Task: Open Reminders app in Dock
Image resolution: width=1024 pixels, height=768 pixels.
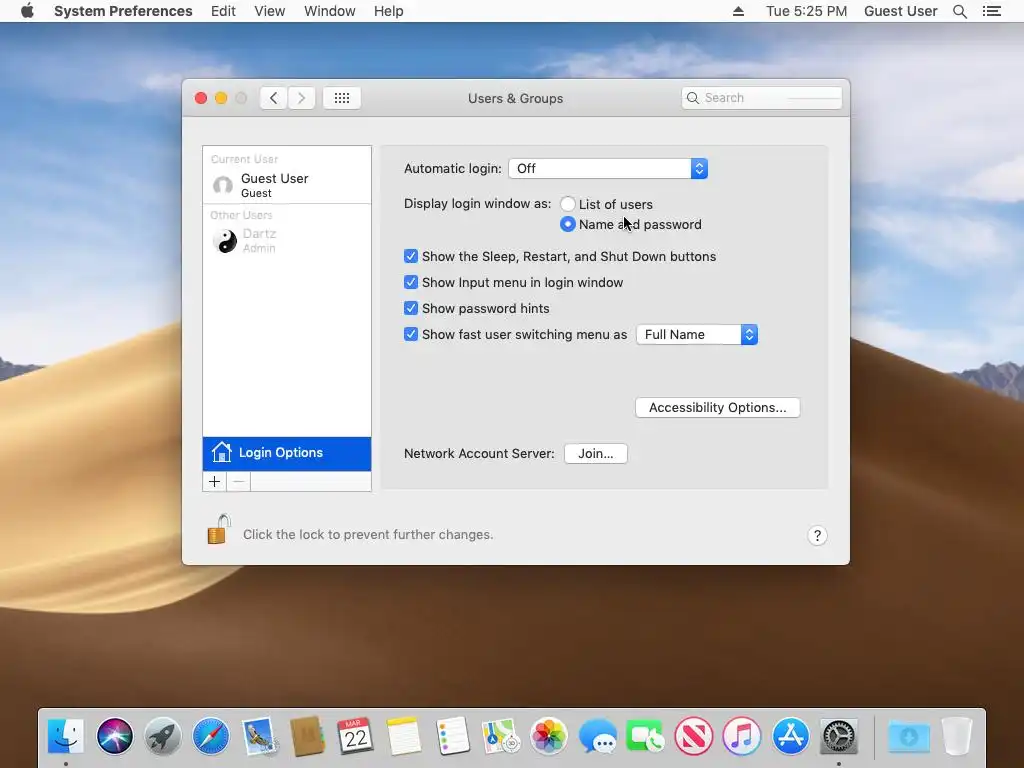Action: tap(452, 736)
